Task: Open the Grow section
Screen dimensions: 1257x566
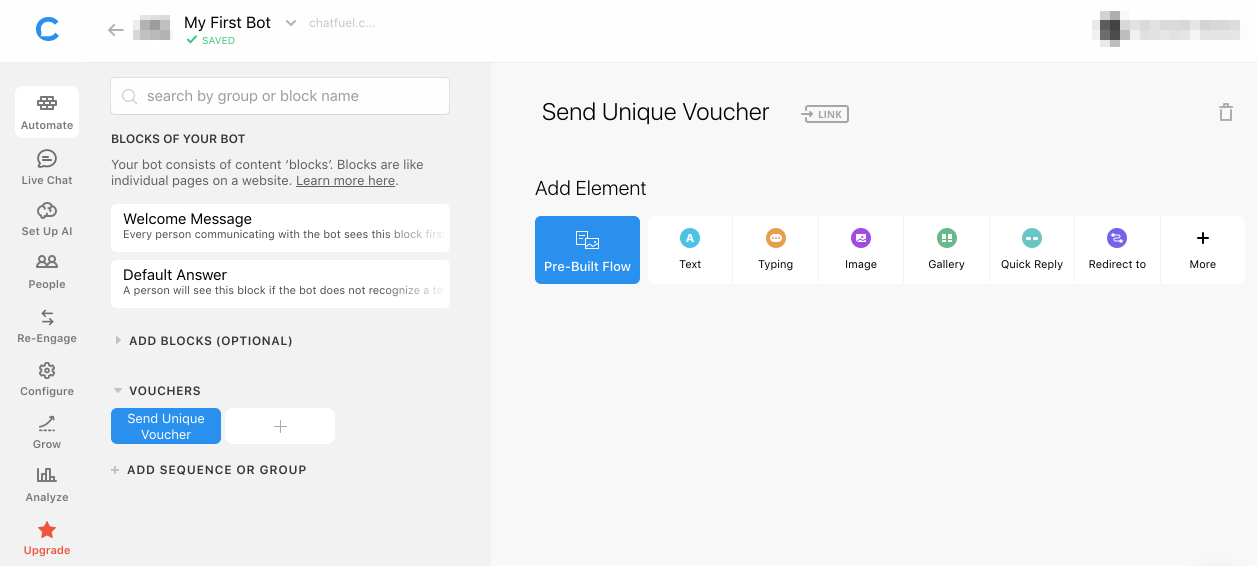Action: (x=47, y=431)
